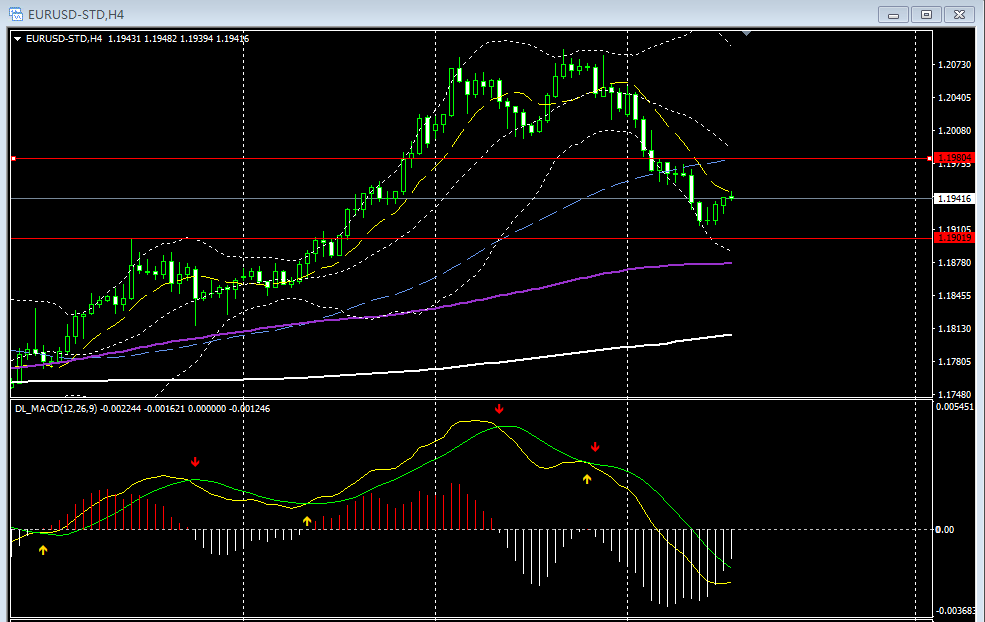Click the current price label 1.19416
985x622 pixels.
[x=950, y=199]
